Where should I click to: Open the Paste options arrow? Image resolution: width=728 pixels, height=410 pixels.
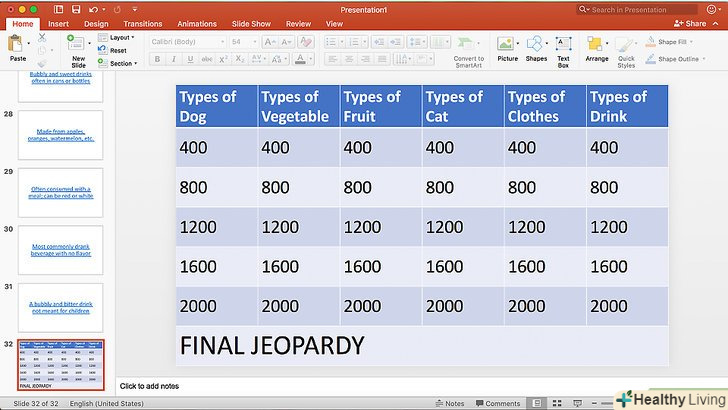click(29, 43)
